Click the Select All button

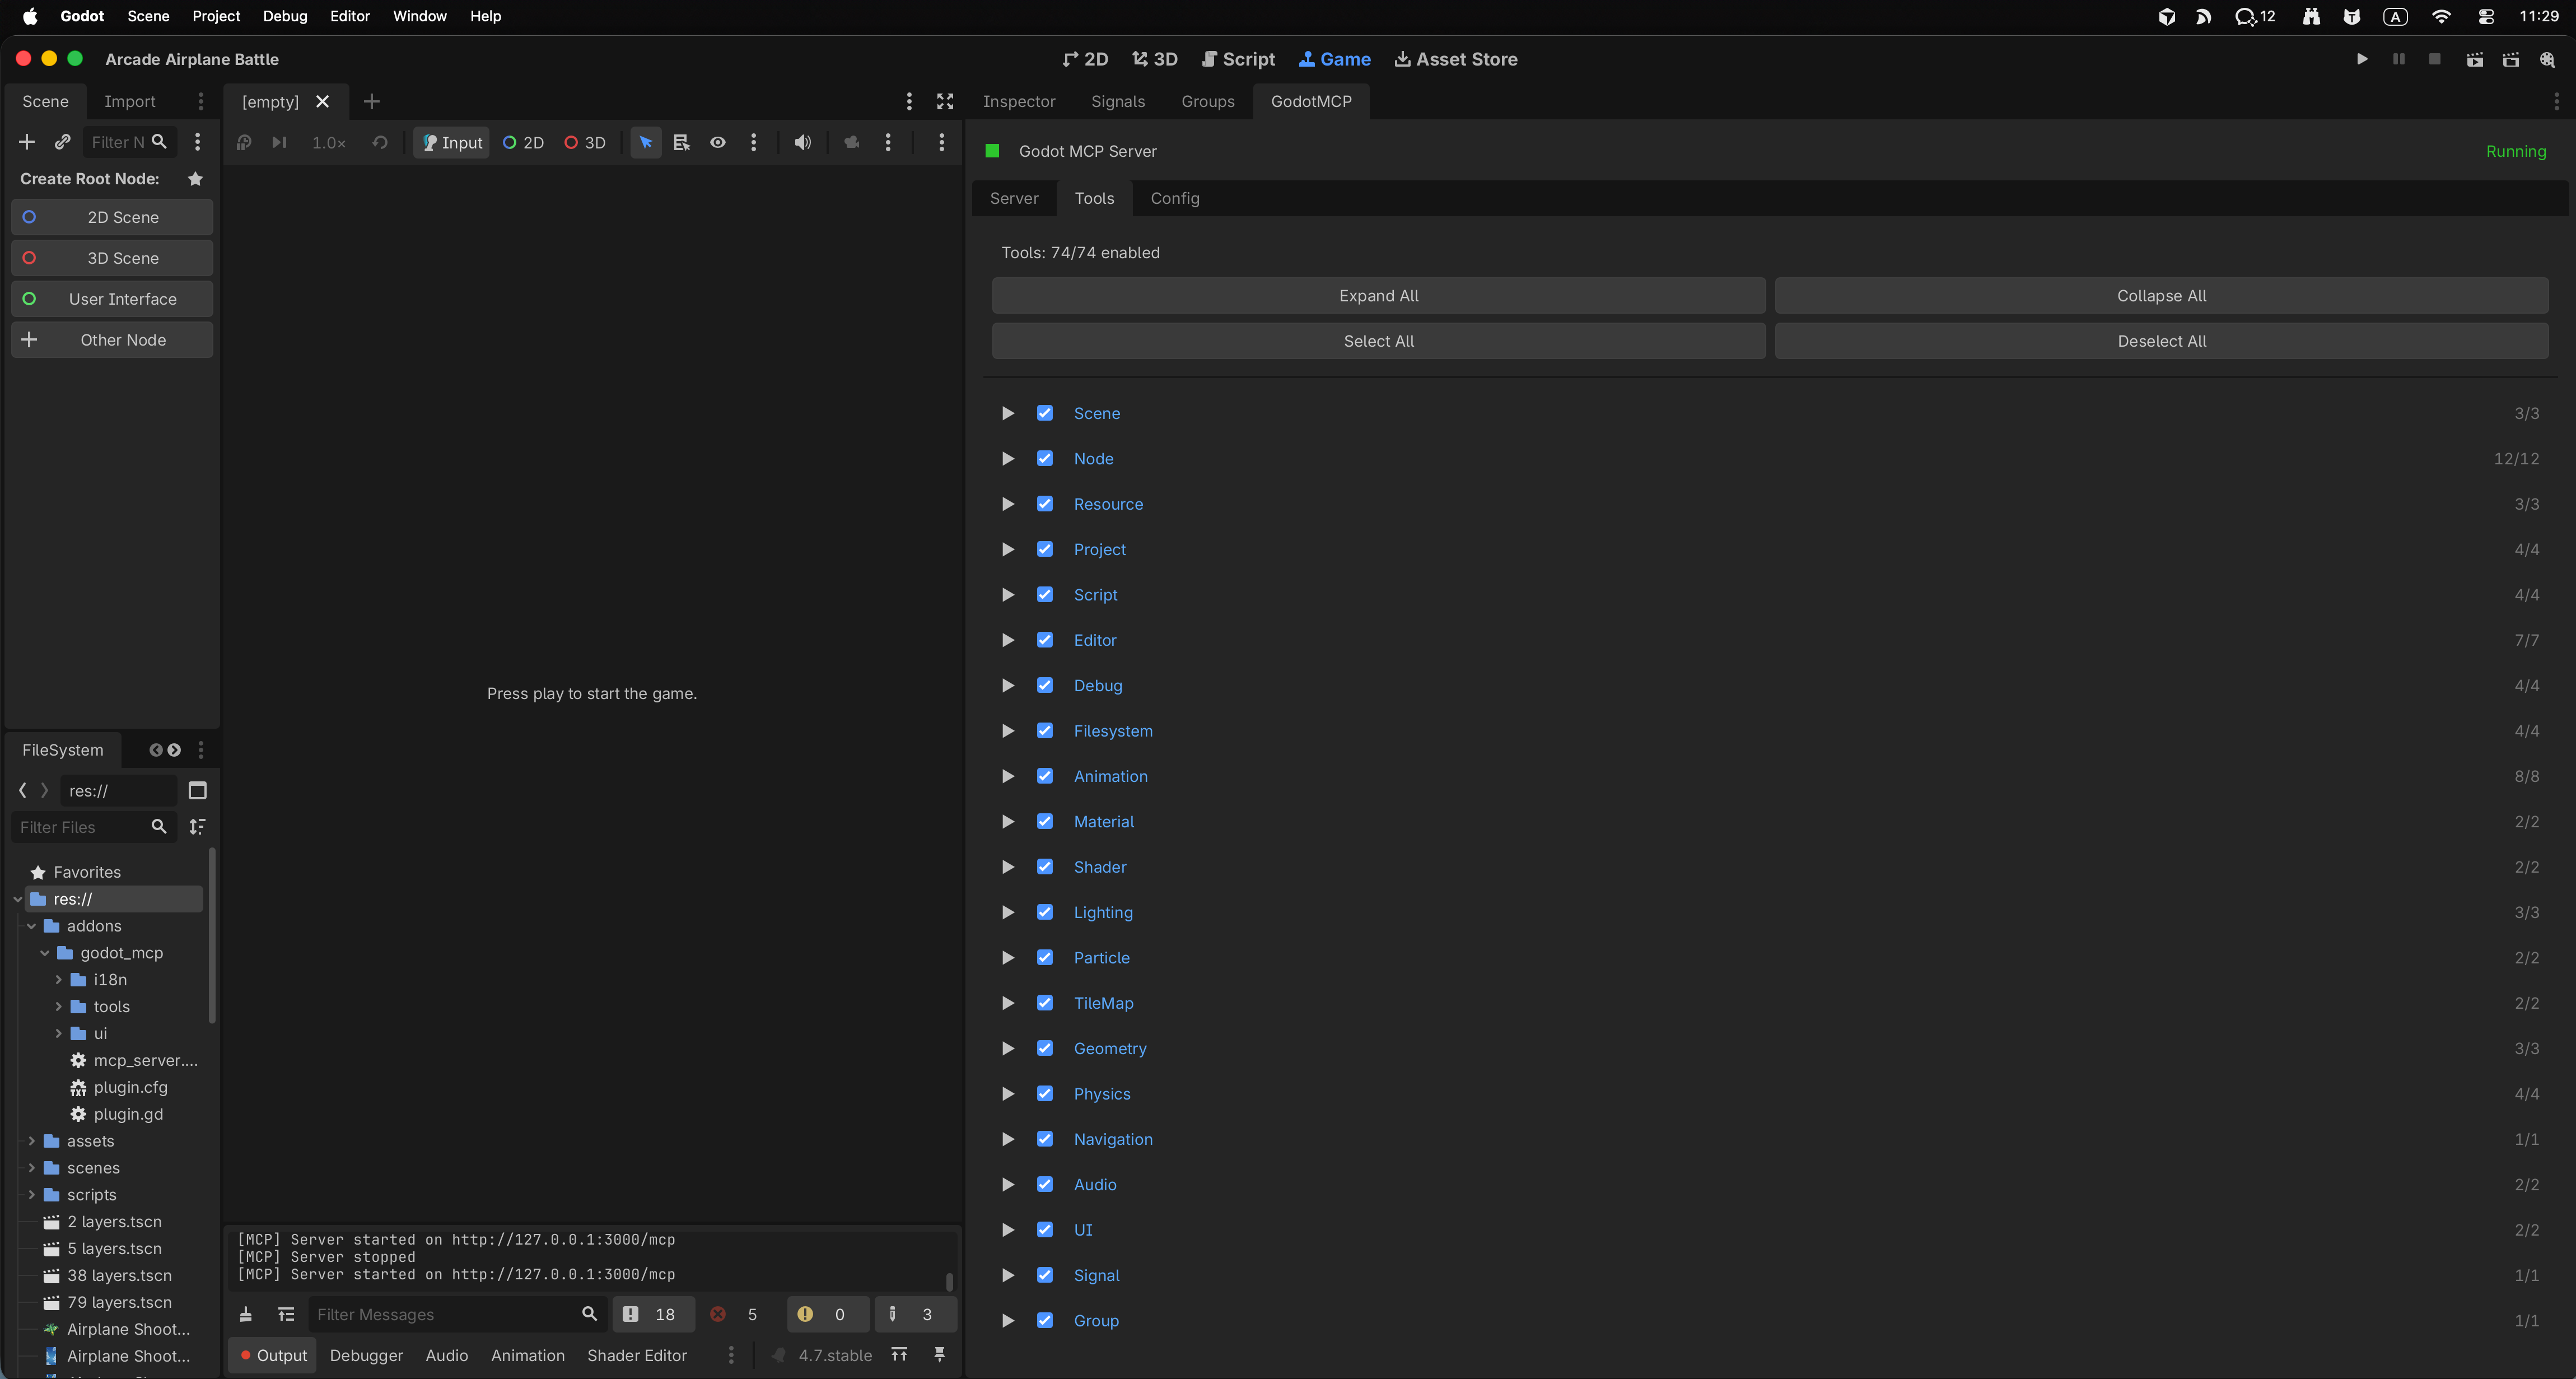coord(1378,341)
